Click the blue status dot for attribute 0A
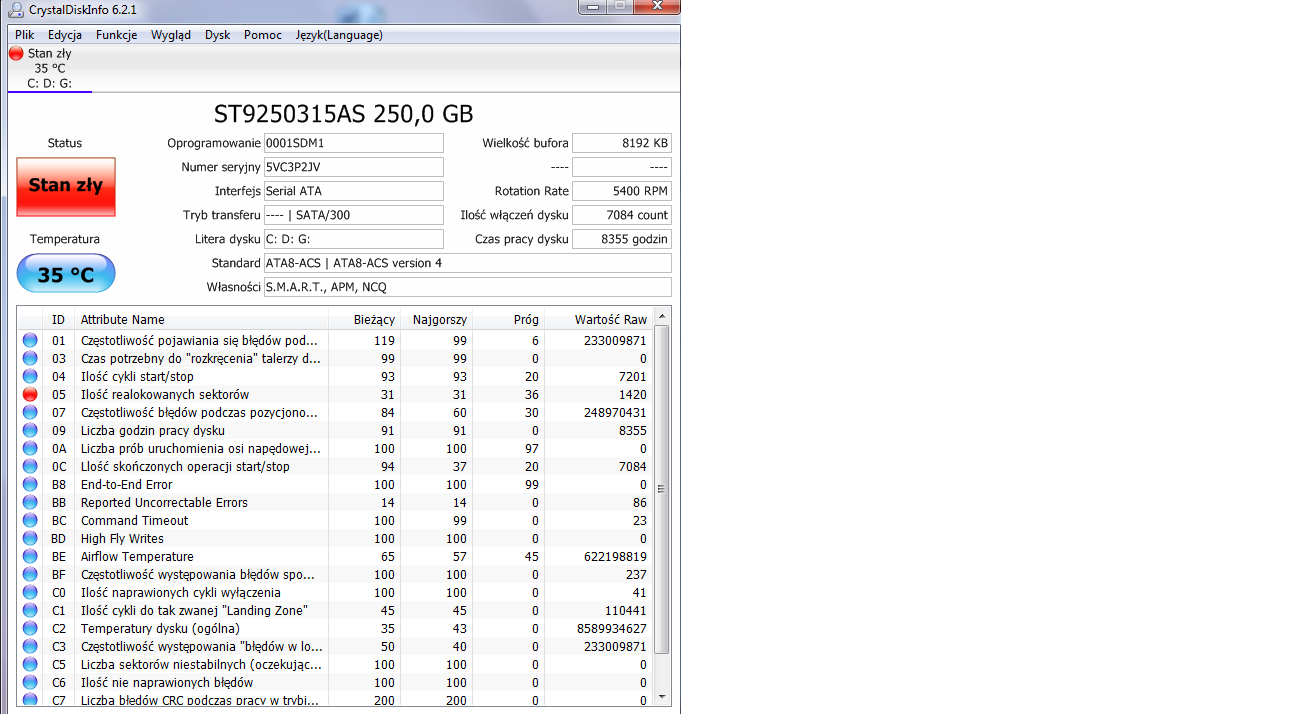The image size is (1289, 714). click(30, 449)
